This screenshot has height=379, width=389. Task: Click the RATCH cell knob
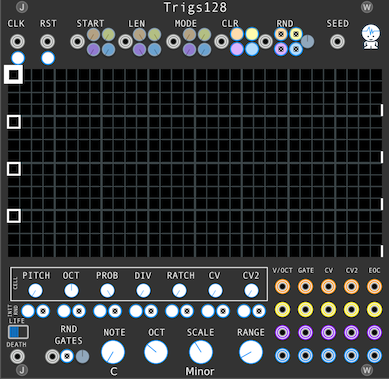(179, 291)
